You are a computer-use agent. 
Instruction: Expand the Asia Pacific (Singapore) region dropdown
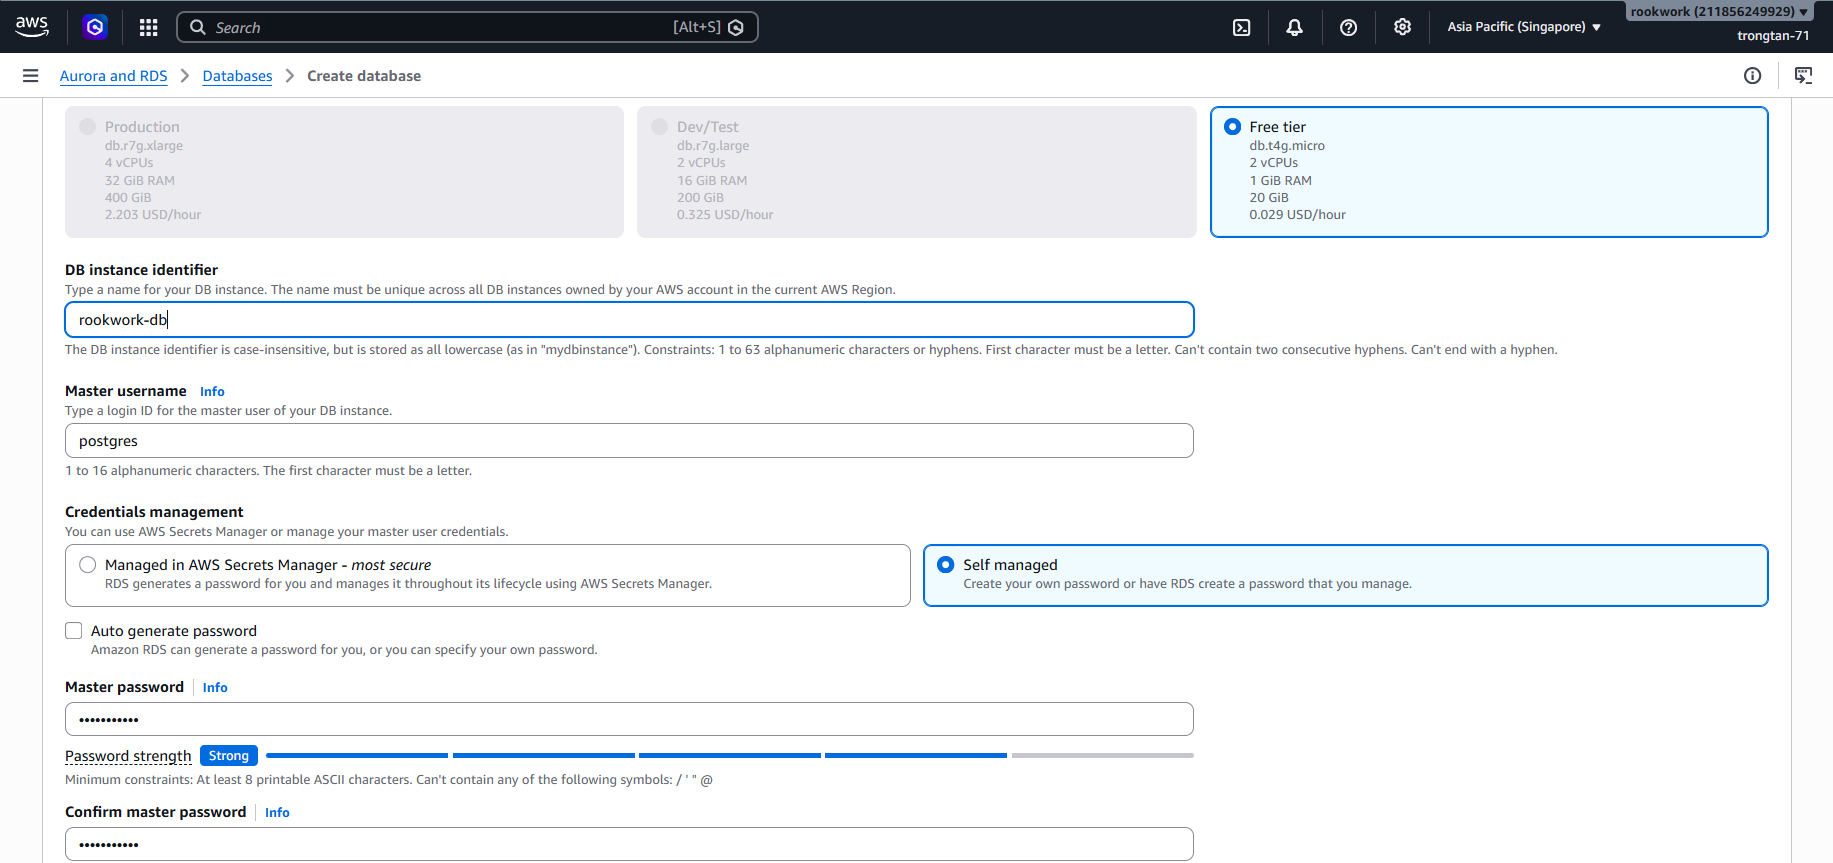pyautogui.click(x=1524, y=27)
